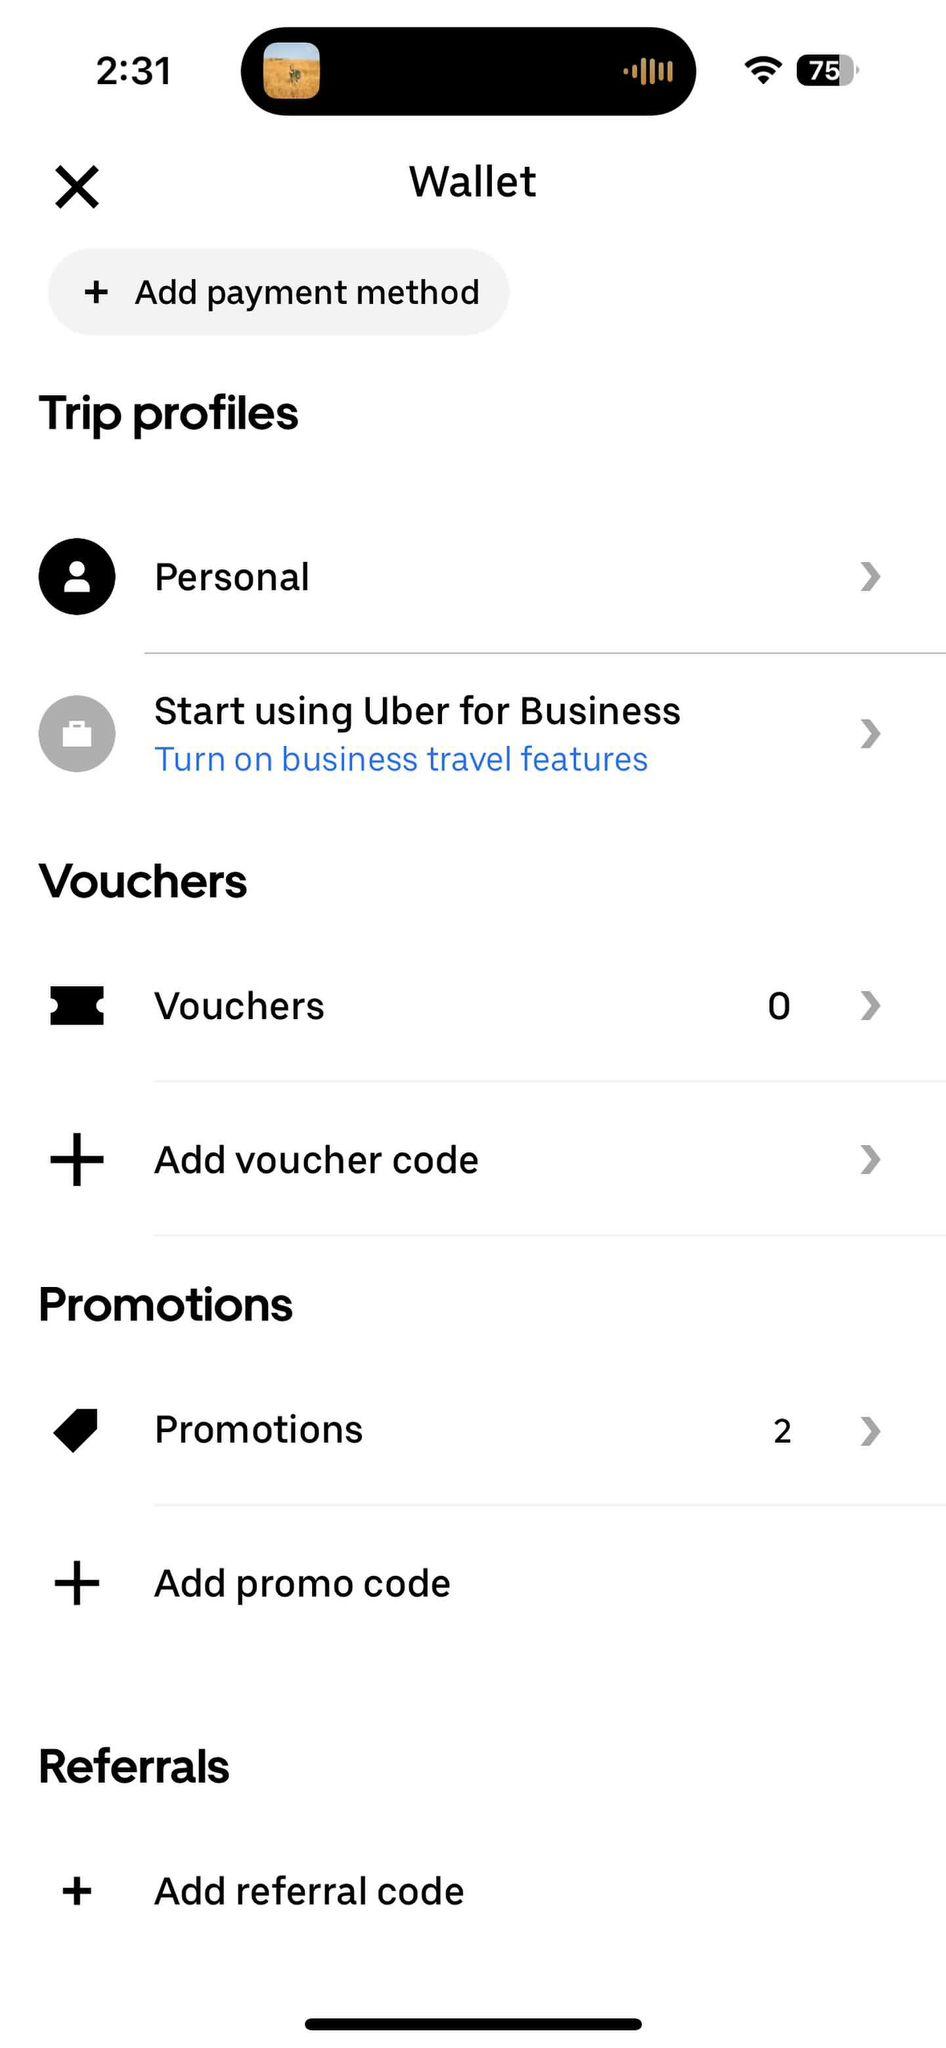The image size is (946, 2048).
Task: Expand the Personal profile chevron
Action: coord(870,577)
